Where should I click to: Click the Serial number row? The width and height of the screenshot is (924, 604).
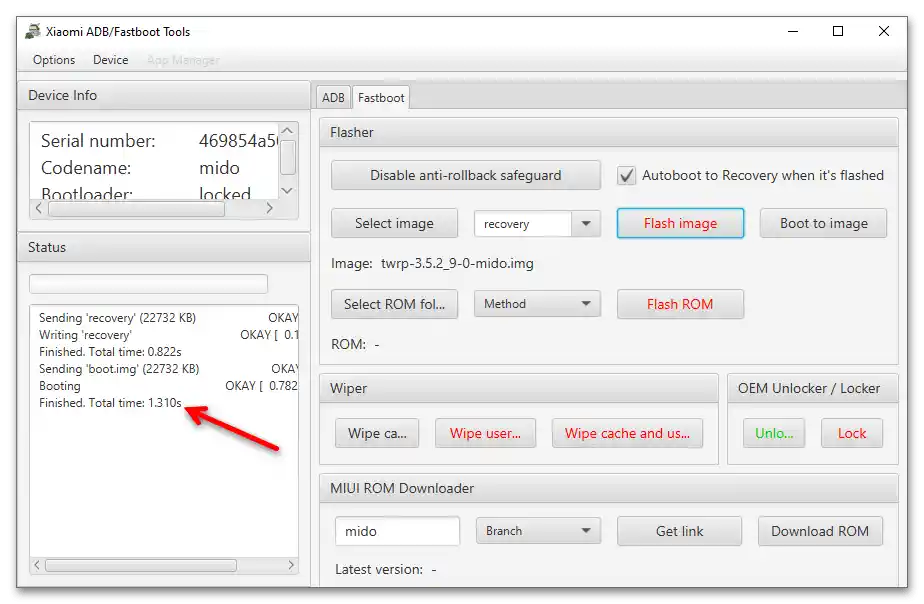(x=159, y=141)
